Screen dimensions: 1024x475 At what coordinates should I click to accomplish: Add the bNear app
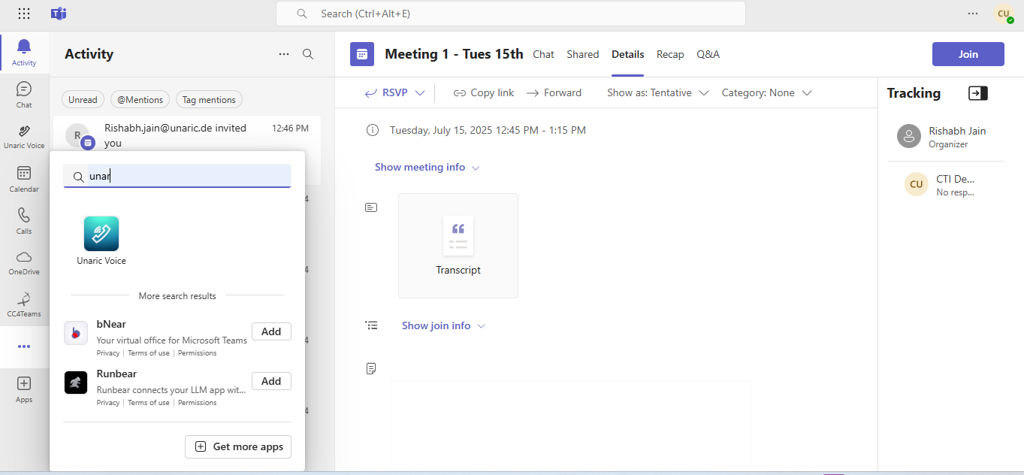click(271, 331)
